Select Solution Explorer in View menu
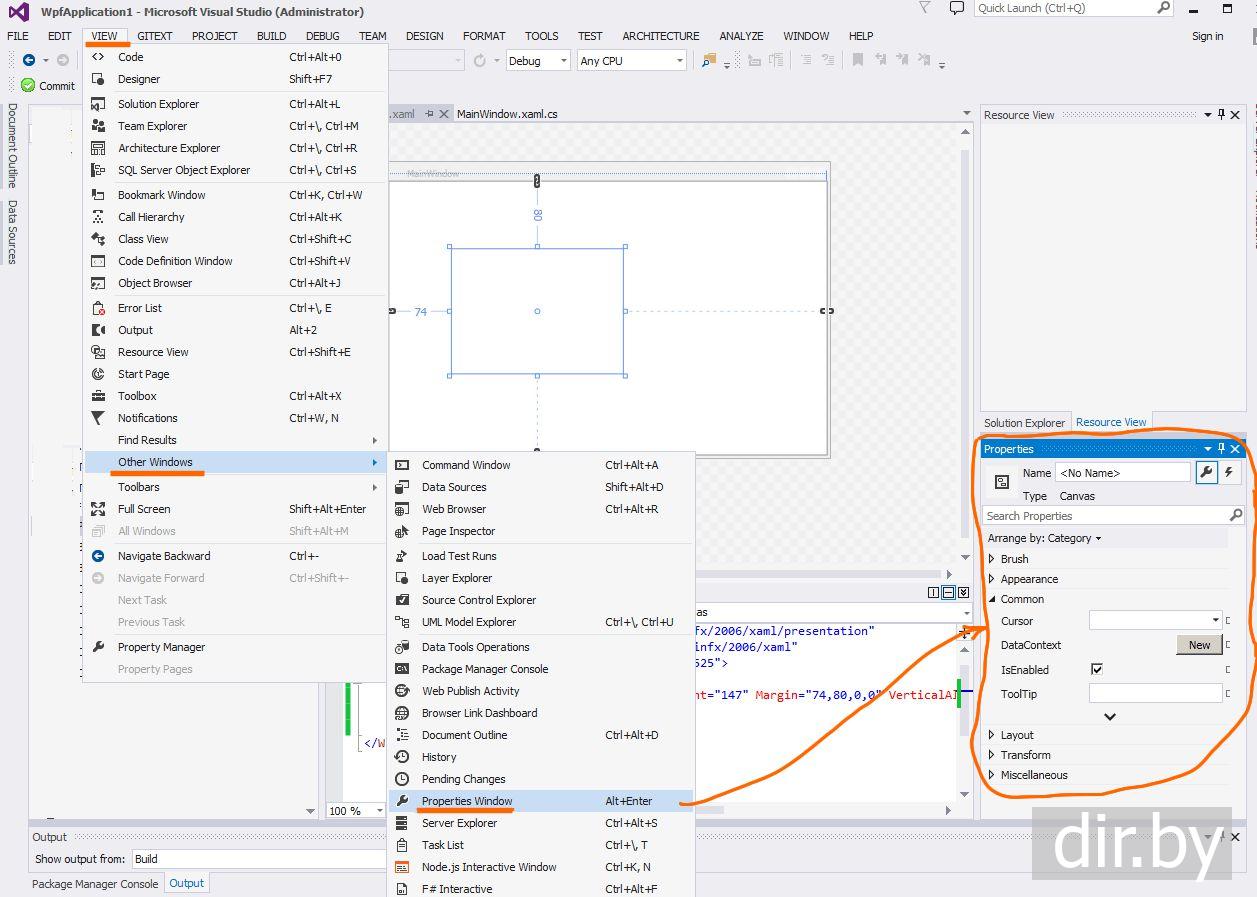 (158, 104)
